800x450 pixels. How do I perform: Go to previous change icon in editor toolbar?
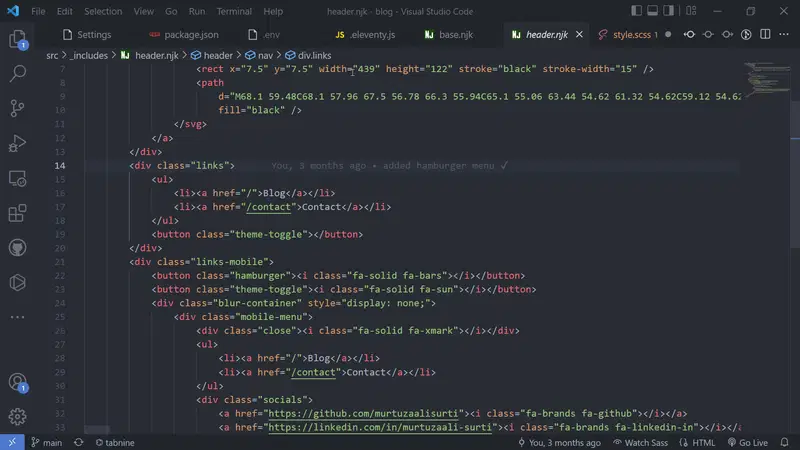click(x=689, y=34)
